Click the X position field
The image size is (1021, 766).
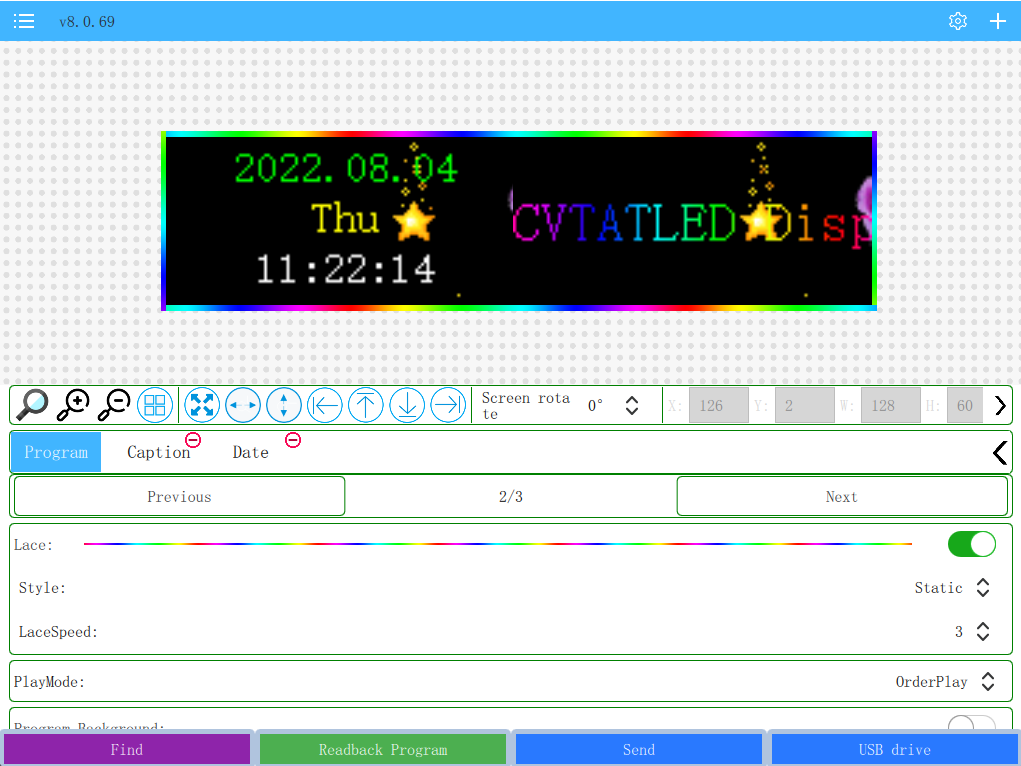719,405
